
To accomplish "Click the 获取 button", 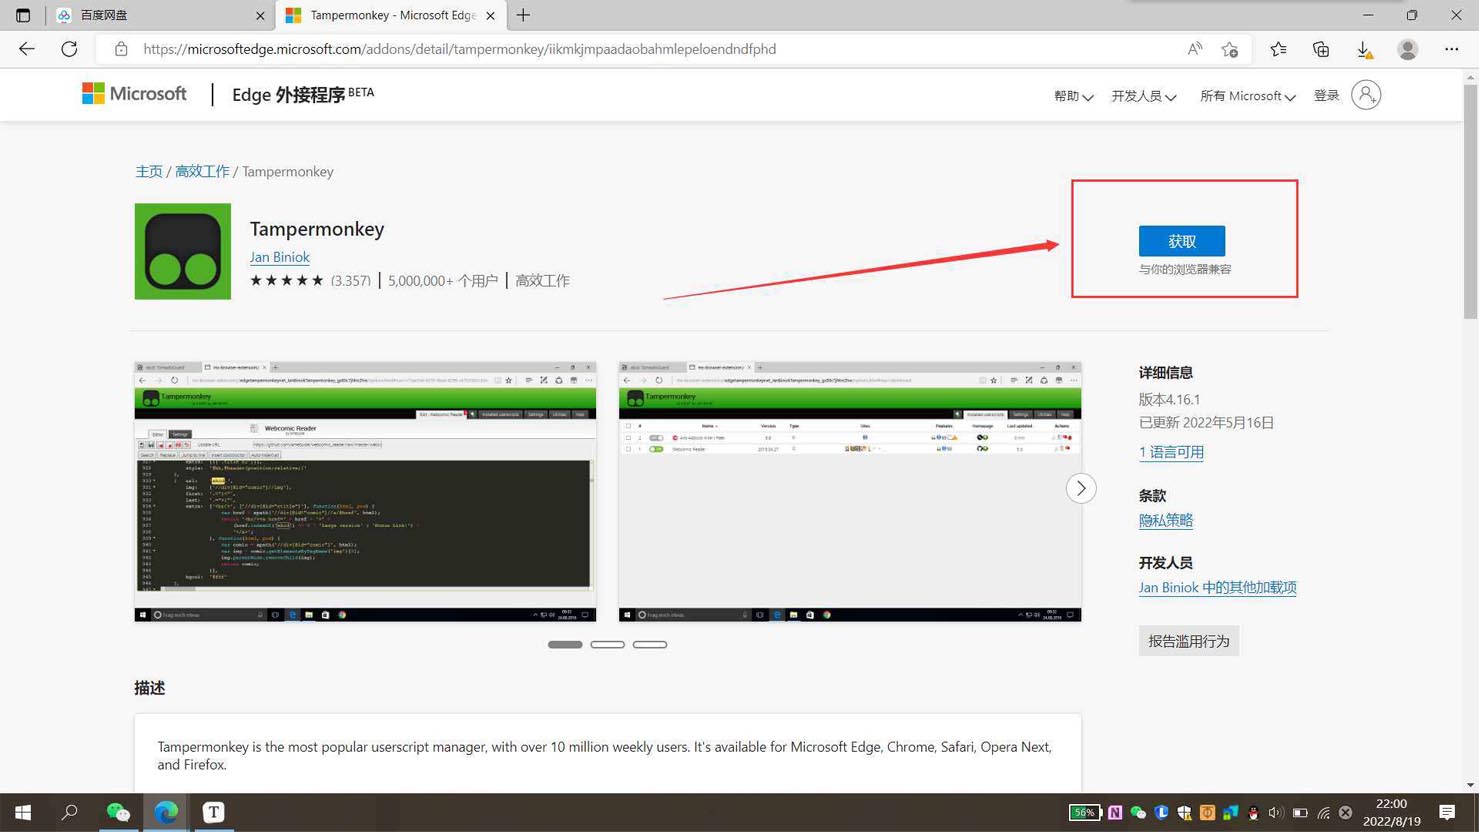I will point(1182,241).
